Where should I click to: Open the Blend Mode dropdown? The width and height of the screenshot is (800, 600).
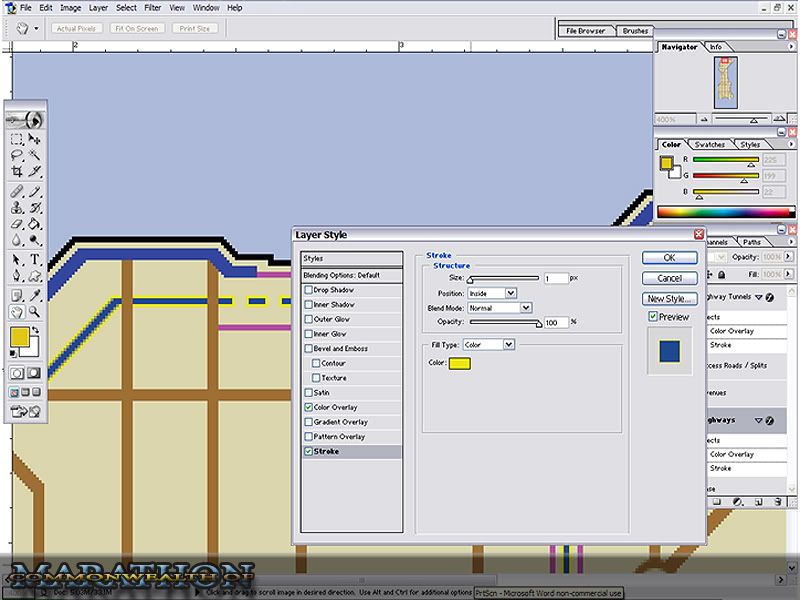(x=500, y=308)
